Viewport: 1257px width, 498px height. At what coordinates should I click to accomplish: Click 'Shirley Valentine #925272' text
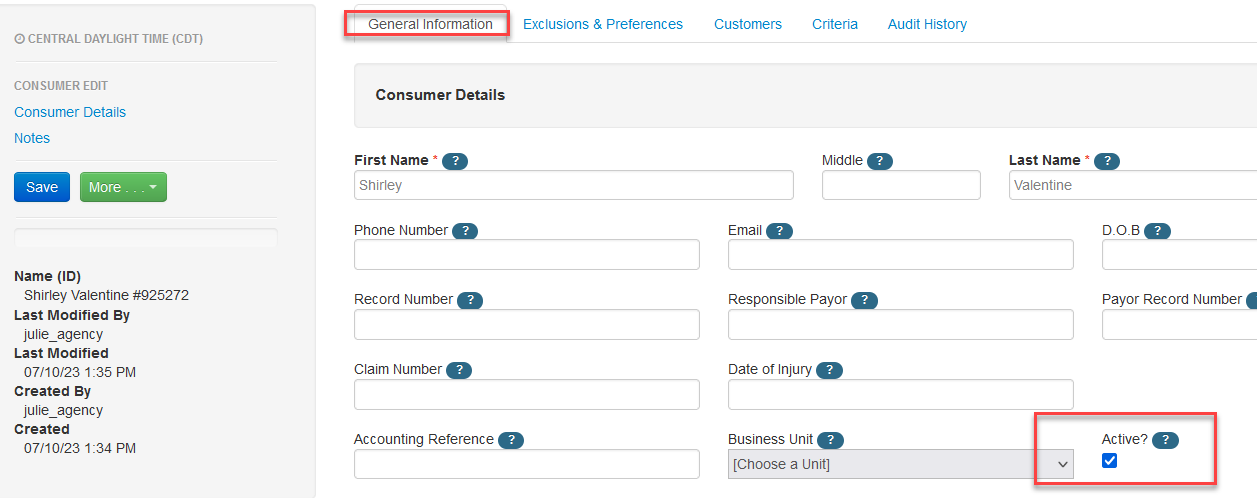click(x=106, y=295)
